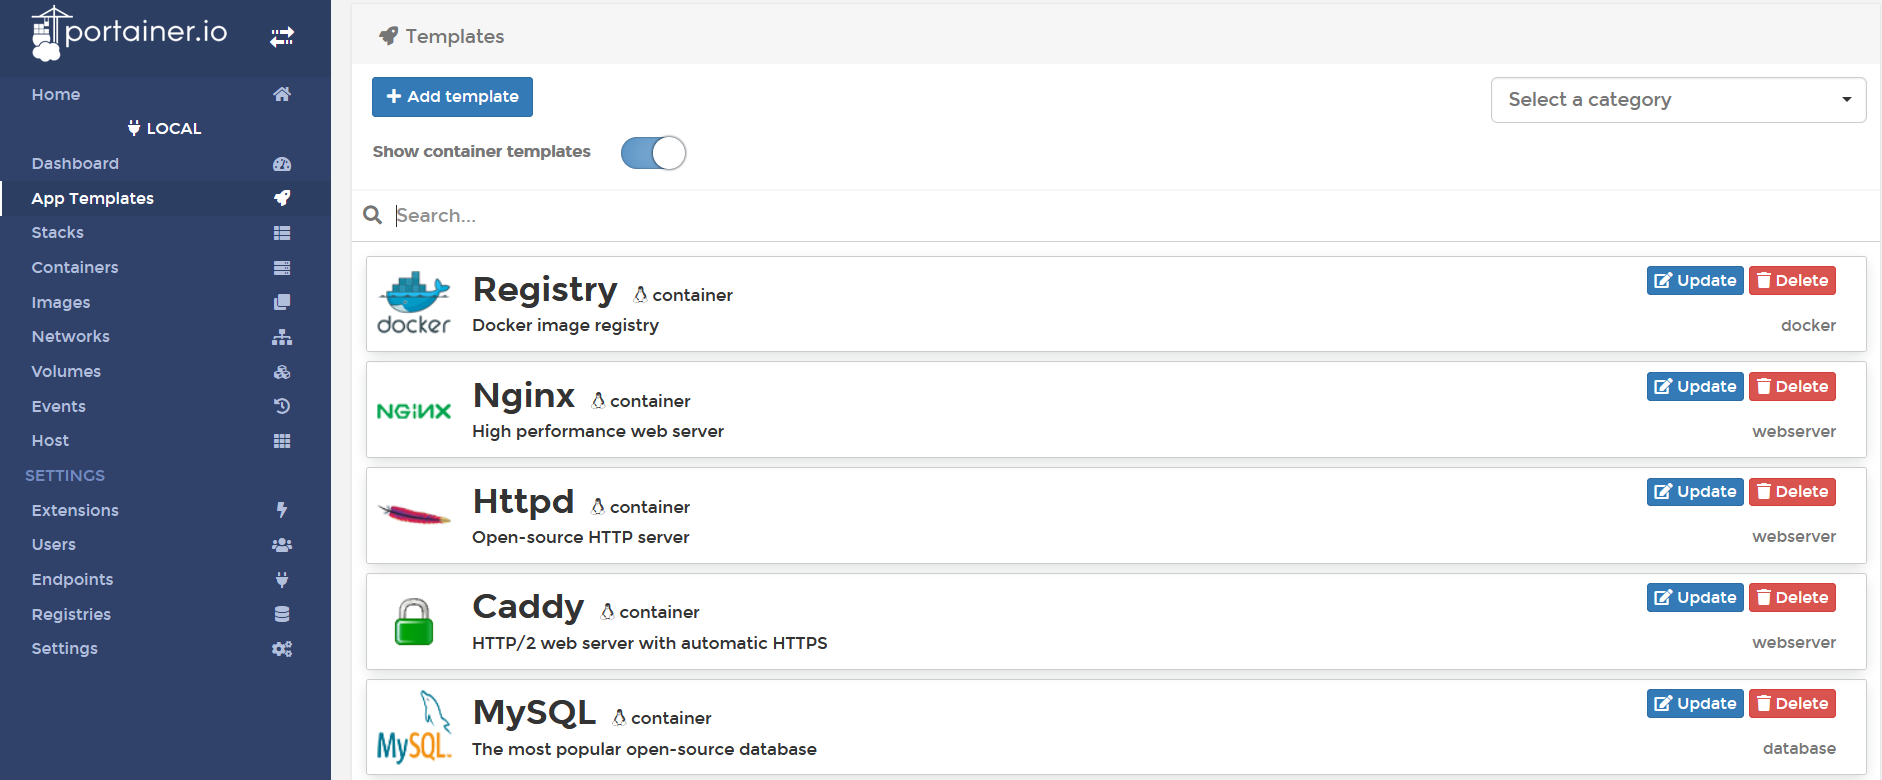Toggle sidebar collapse arrows icon
Screen dimensions: 1882x780
[x=282, y=37]
